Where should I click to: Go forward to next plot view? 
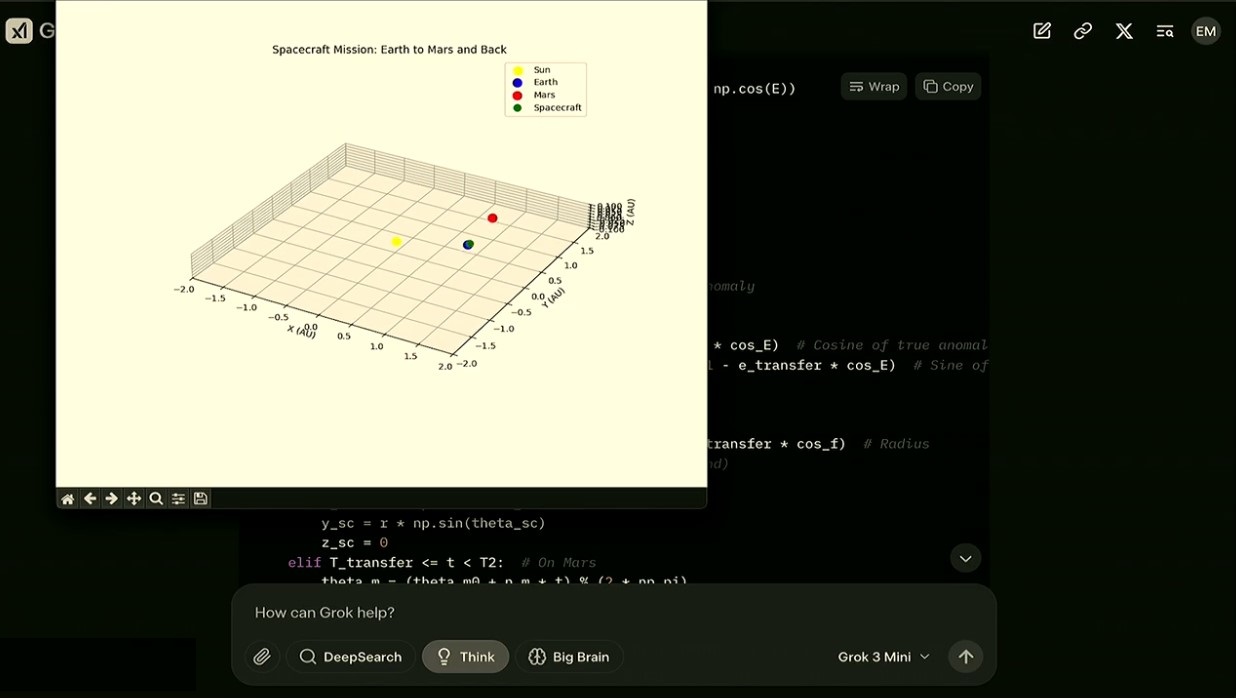point(112,499)
